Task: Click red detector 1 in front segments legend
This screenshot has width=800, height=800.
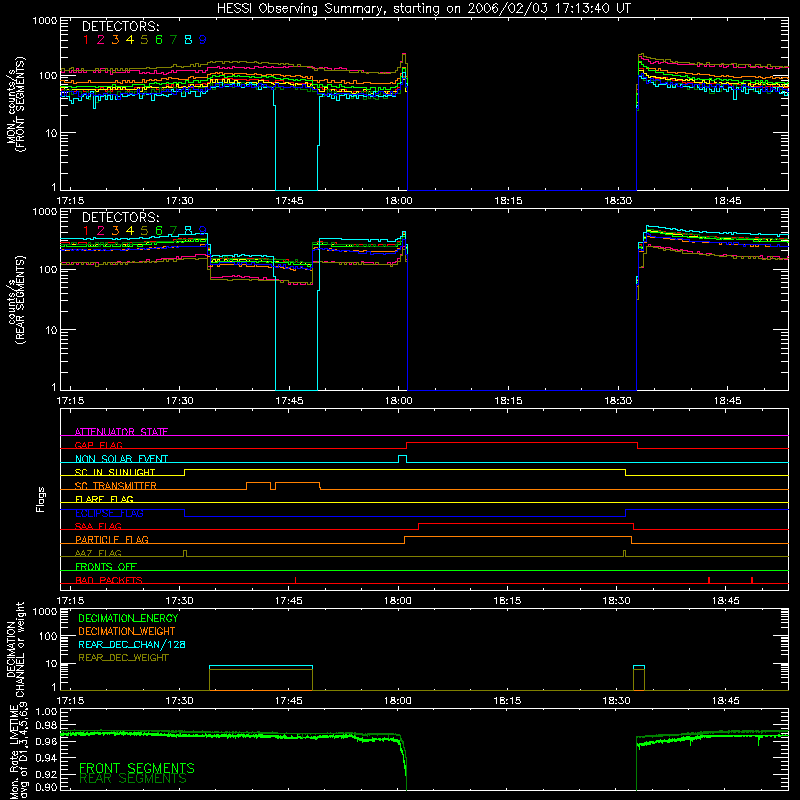Action: (86, 40)
